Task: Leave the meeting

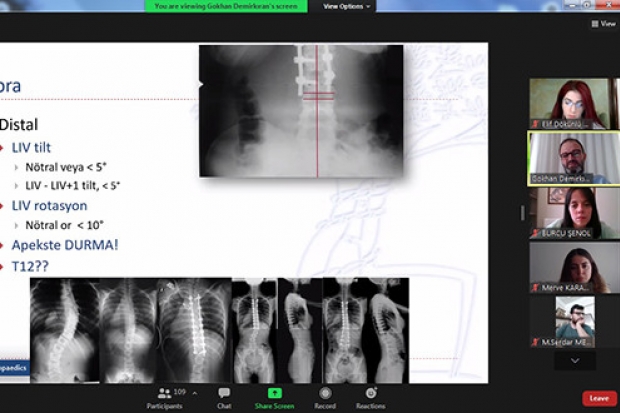Action: point(598,398)
